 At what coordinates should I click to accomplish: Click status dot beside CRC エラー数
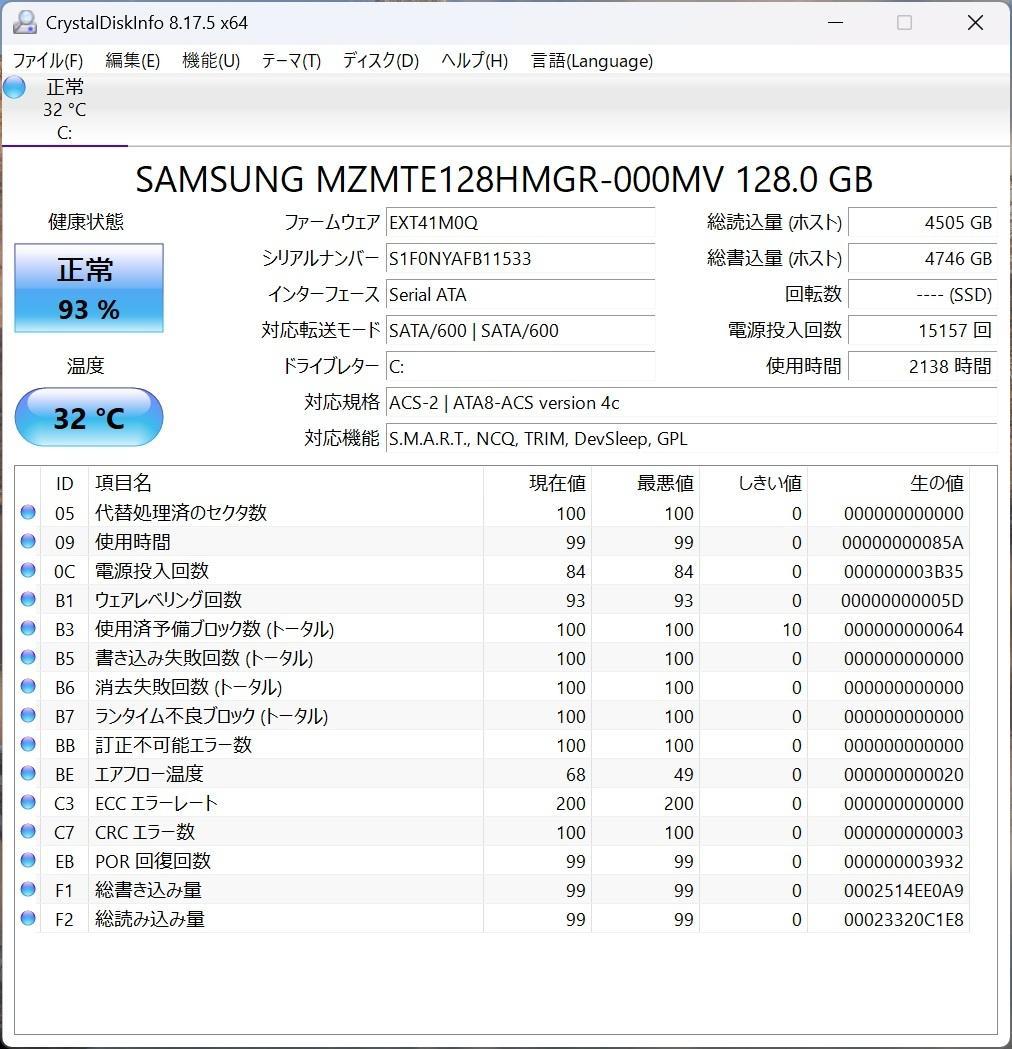(27, 832)
